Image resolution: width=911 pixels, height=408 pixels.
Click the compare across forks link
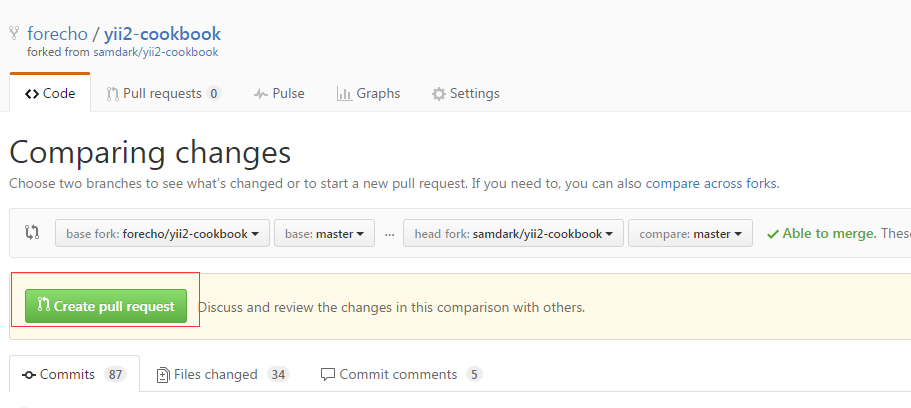coord(711,184)
